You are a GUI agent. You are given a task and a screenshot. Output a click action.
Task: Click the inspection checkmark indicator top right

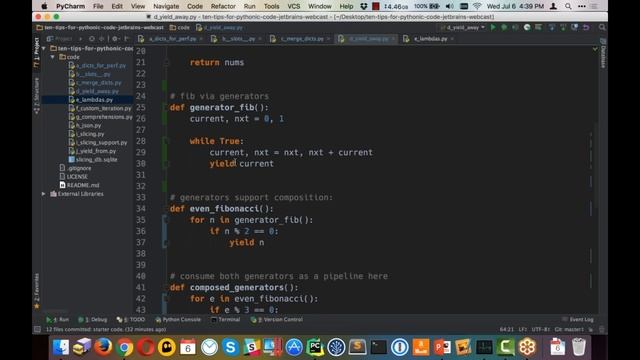click(595, 49)
